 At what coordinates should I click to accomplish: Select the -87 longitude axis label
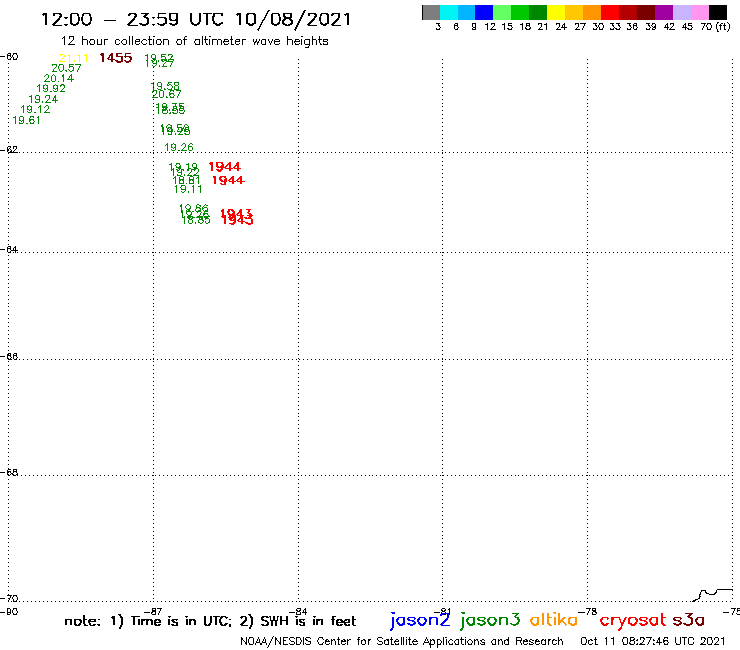pos(153,611)
